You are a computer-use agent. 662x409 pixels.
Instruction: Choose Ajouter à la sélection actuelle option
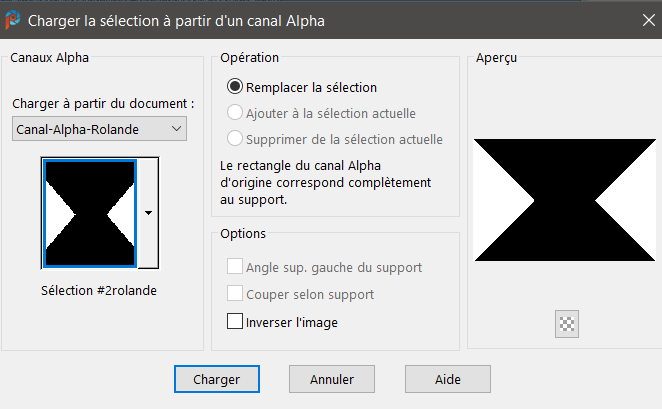[236, 113]
